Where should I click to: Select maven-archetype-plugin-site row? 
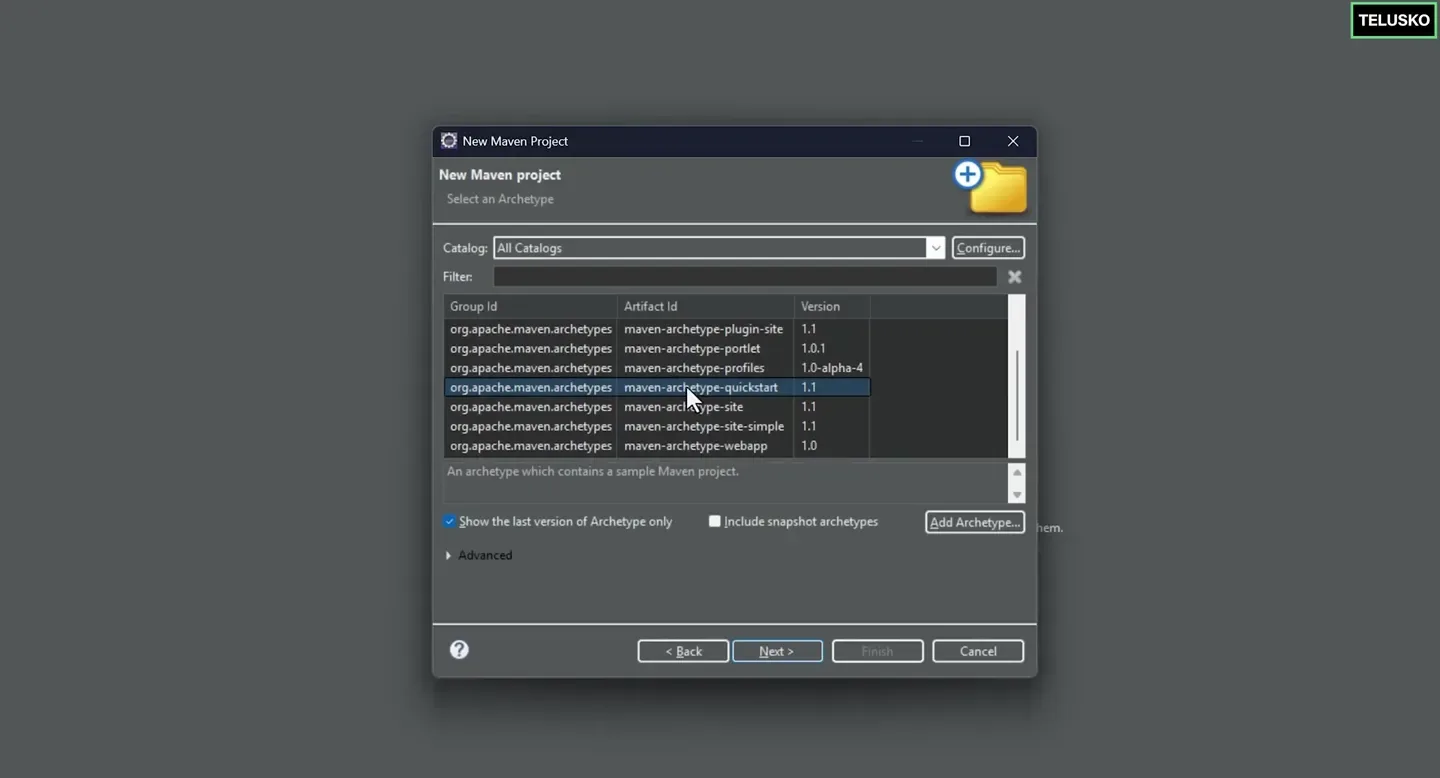(657, 329)
